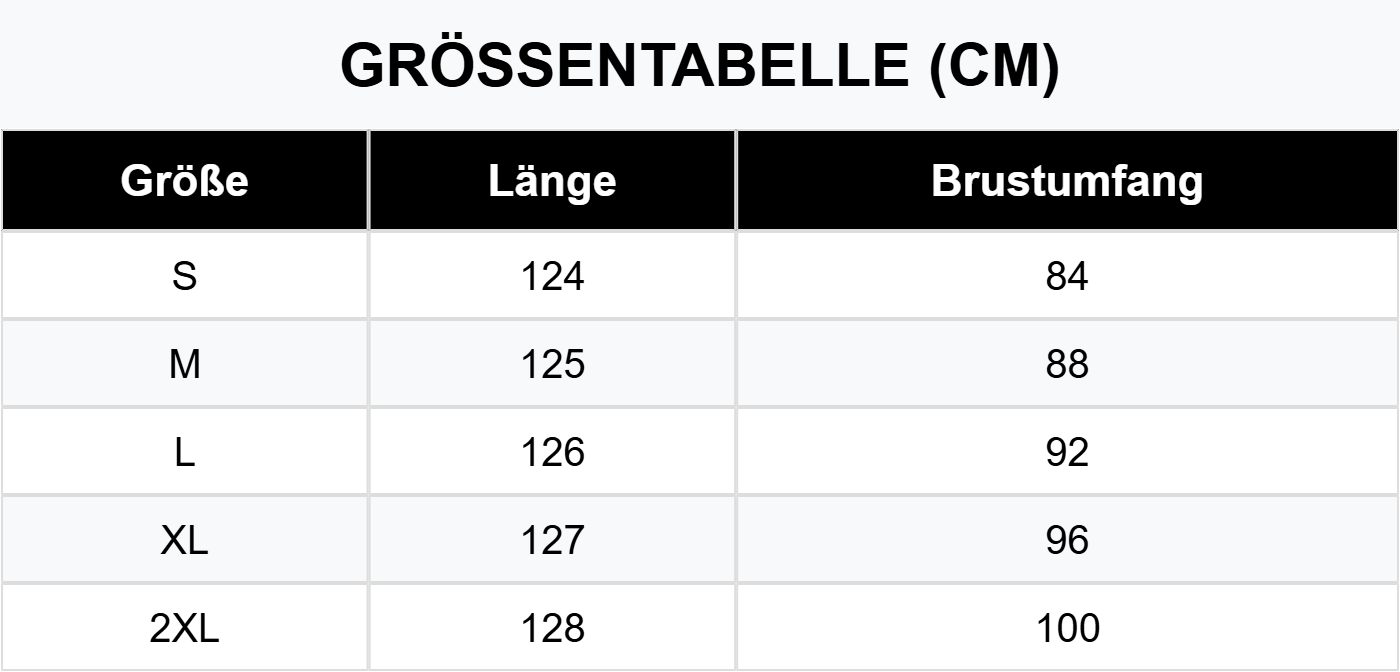Click the size 2XL cell
The image size is (1400, 672).
point(185,628)
